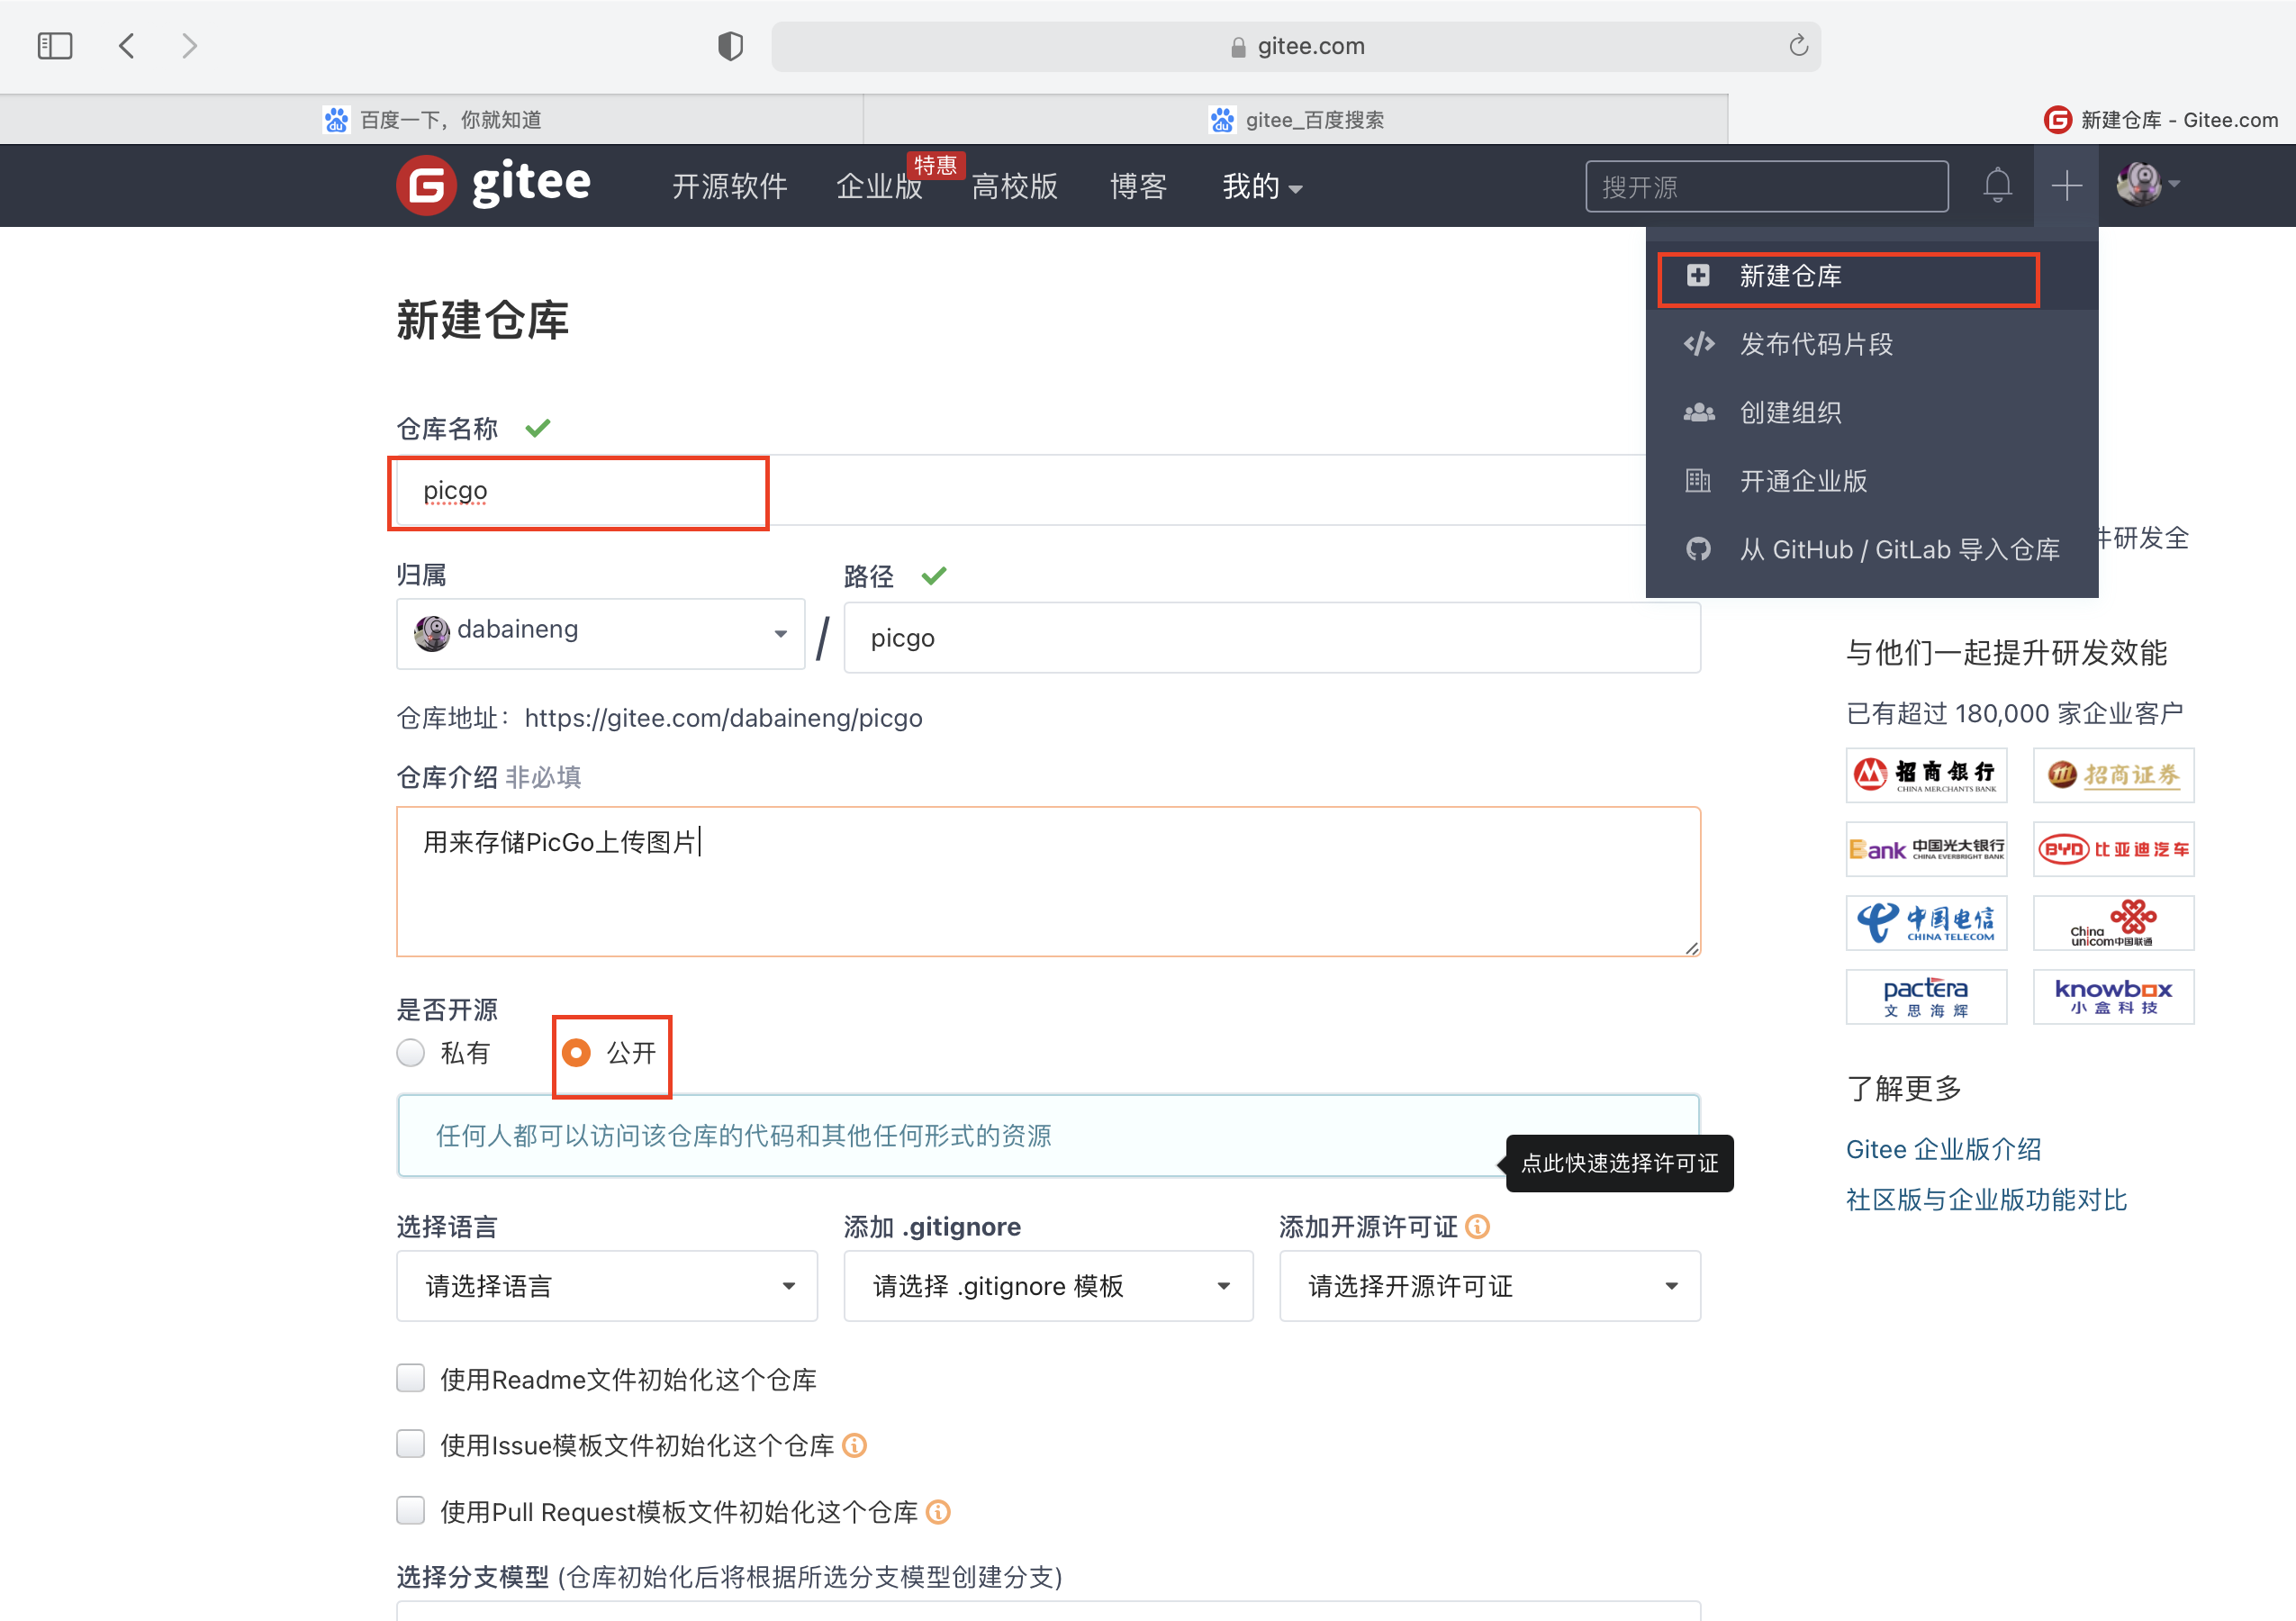Click the pactera 文思海辉 logo
This screenshot has width=2296, height=1621.
1926,997
